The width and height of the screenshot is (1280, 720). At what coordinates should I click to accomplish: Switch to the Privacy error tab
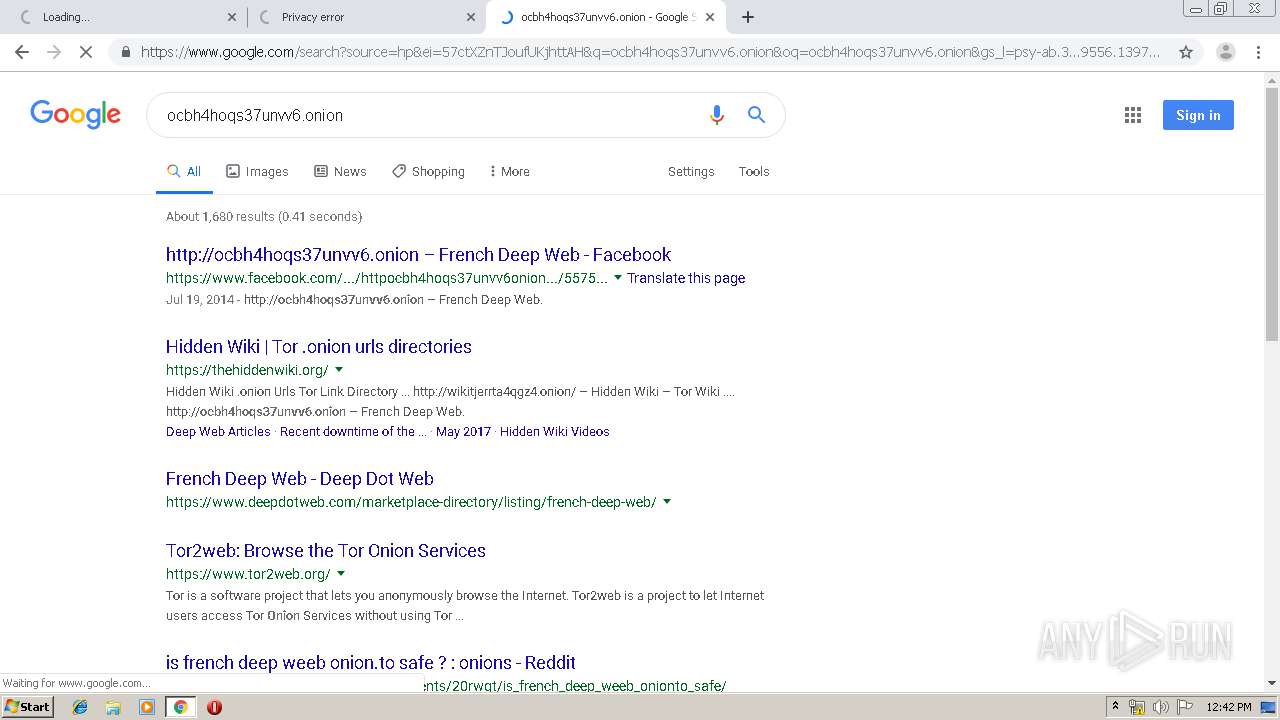click(x=365, y=17)
